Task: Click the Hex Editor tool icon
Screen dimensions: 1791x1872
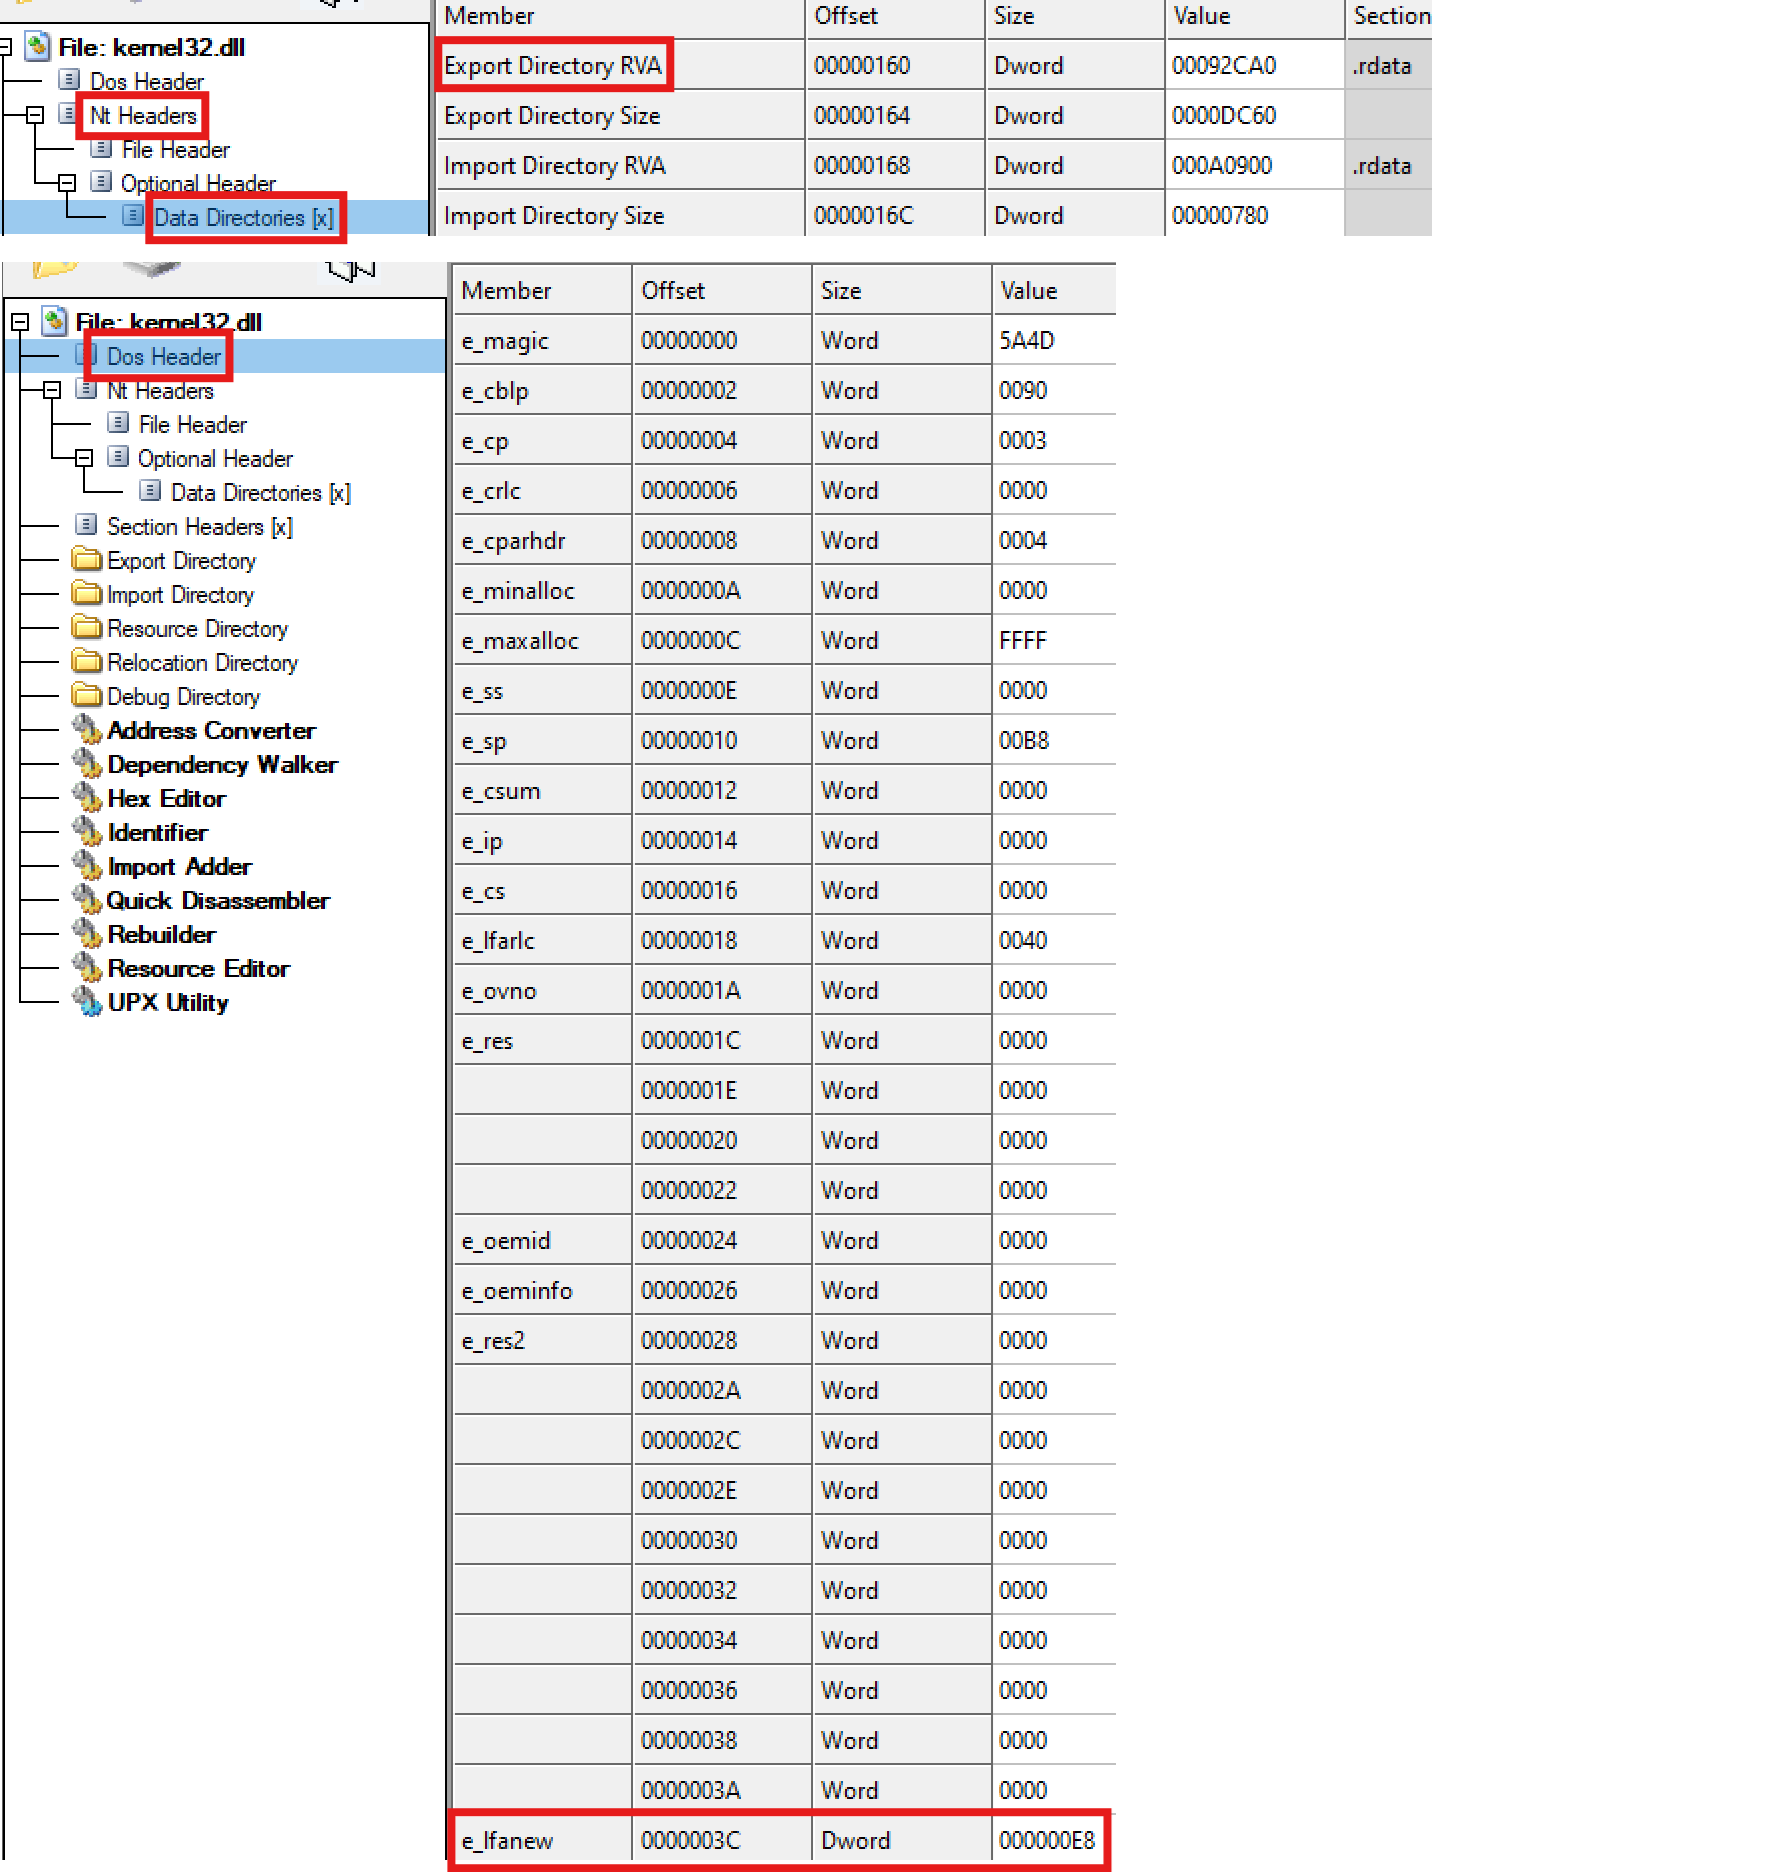Action: tap(88, 798)
